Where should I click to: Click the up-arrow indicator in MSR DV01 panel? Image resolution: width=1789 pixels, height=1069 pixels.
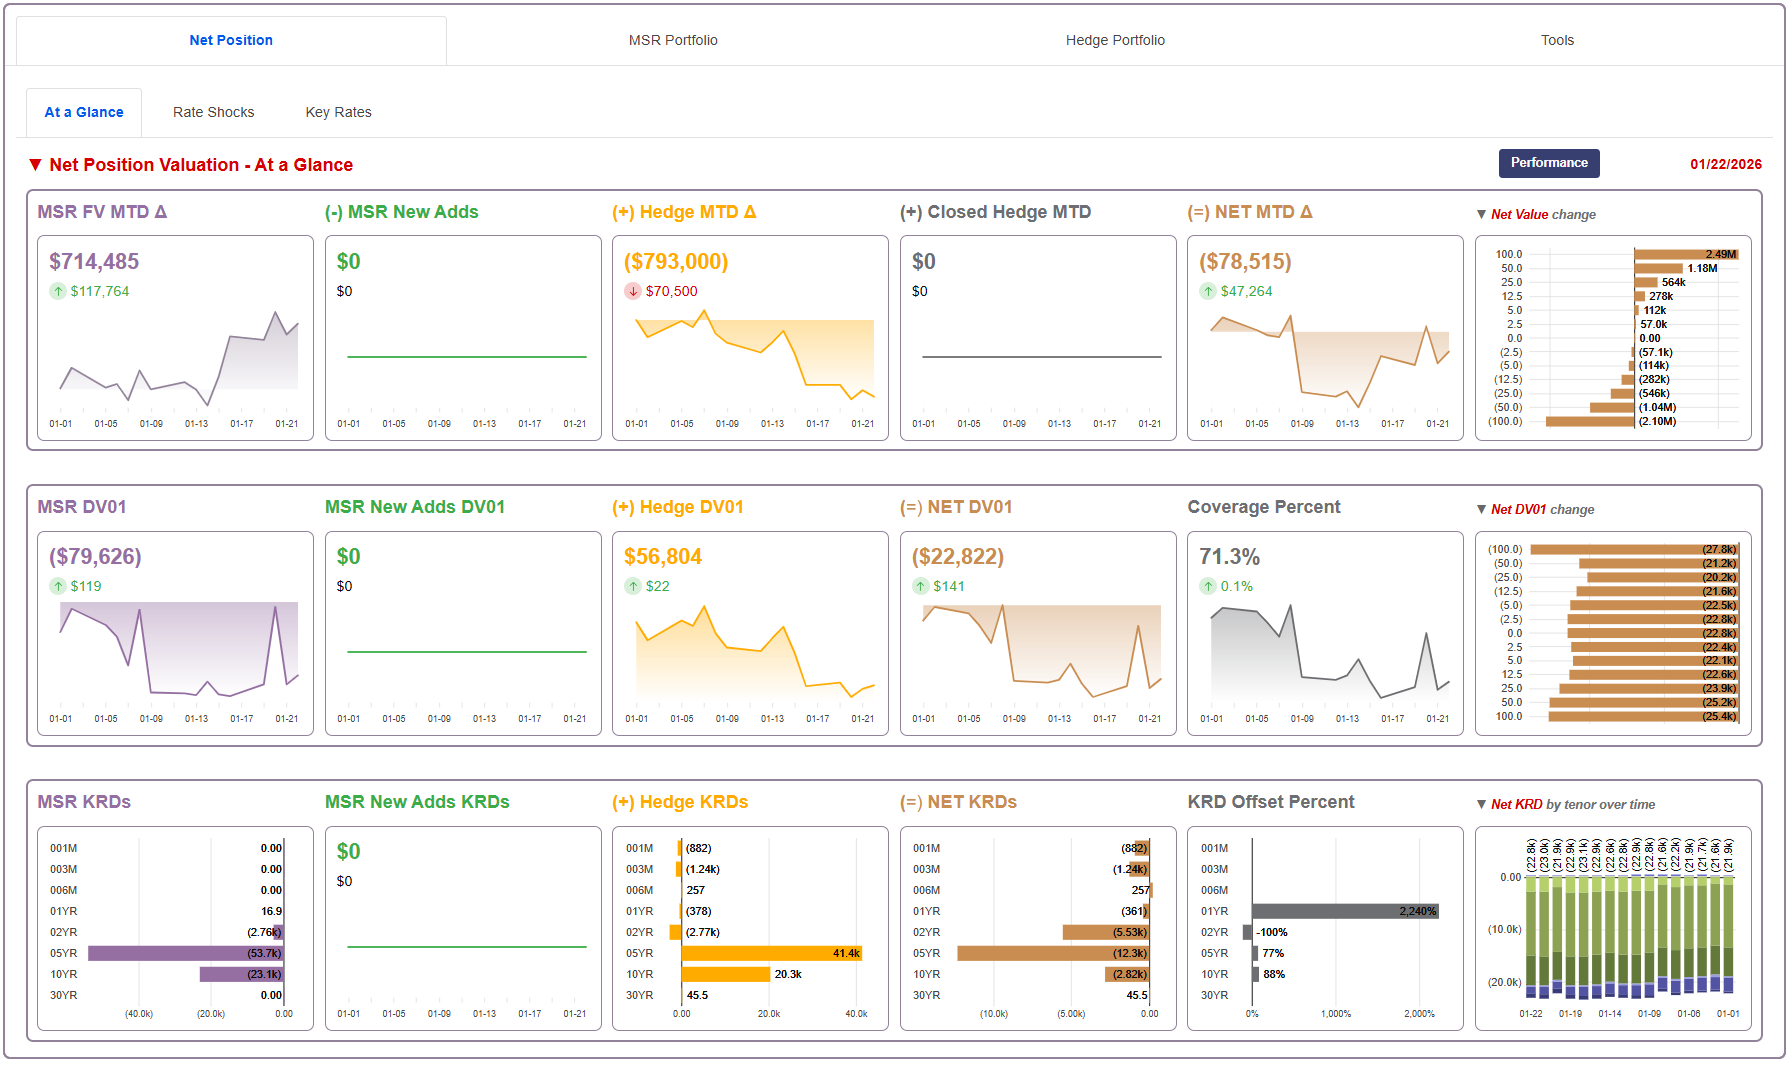pyautogui.click(x=58, y=586)
